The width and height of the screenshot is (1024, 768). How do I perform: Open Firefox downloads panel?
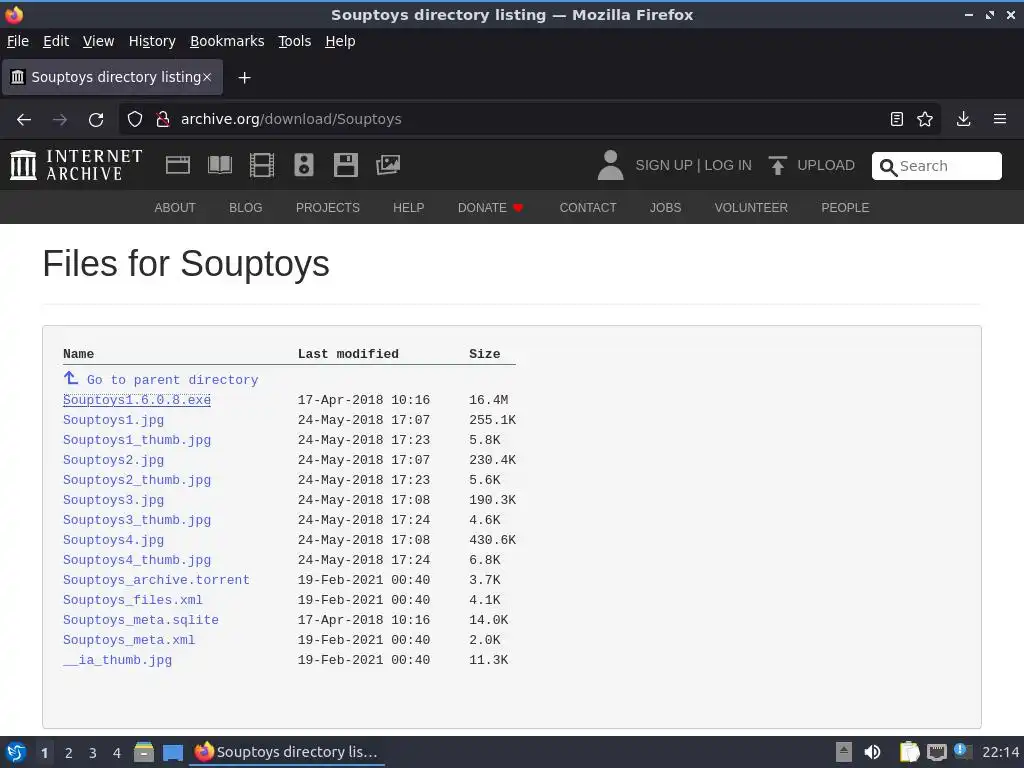tap(963, 119)
